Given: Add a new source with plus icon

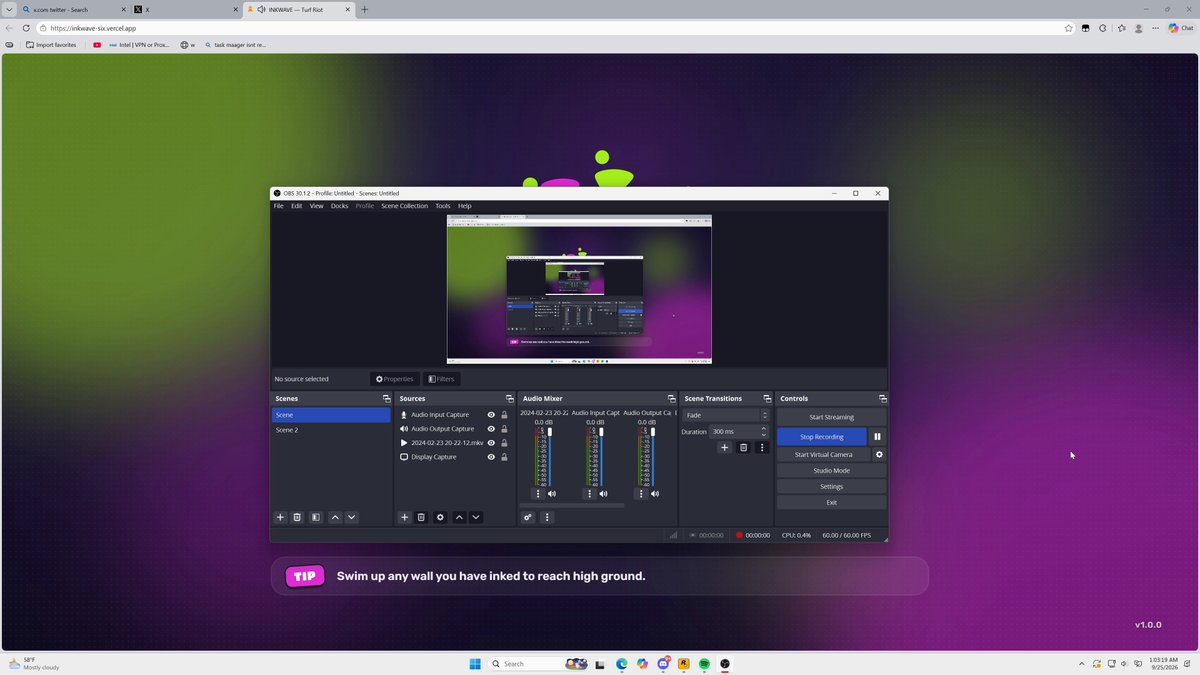Looking at the screenshot, I should [x=405, y=517].
